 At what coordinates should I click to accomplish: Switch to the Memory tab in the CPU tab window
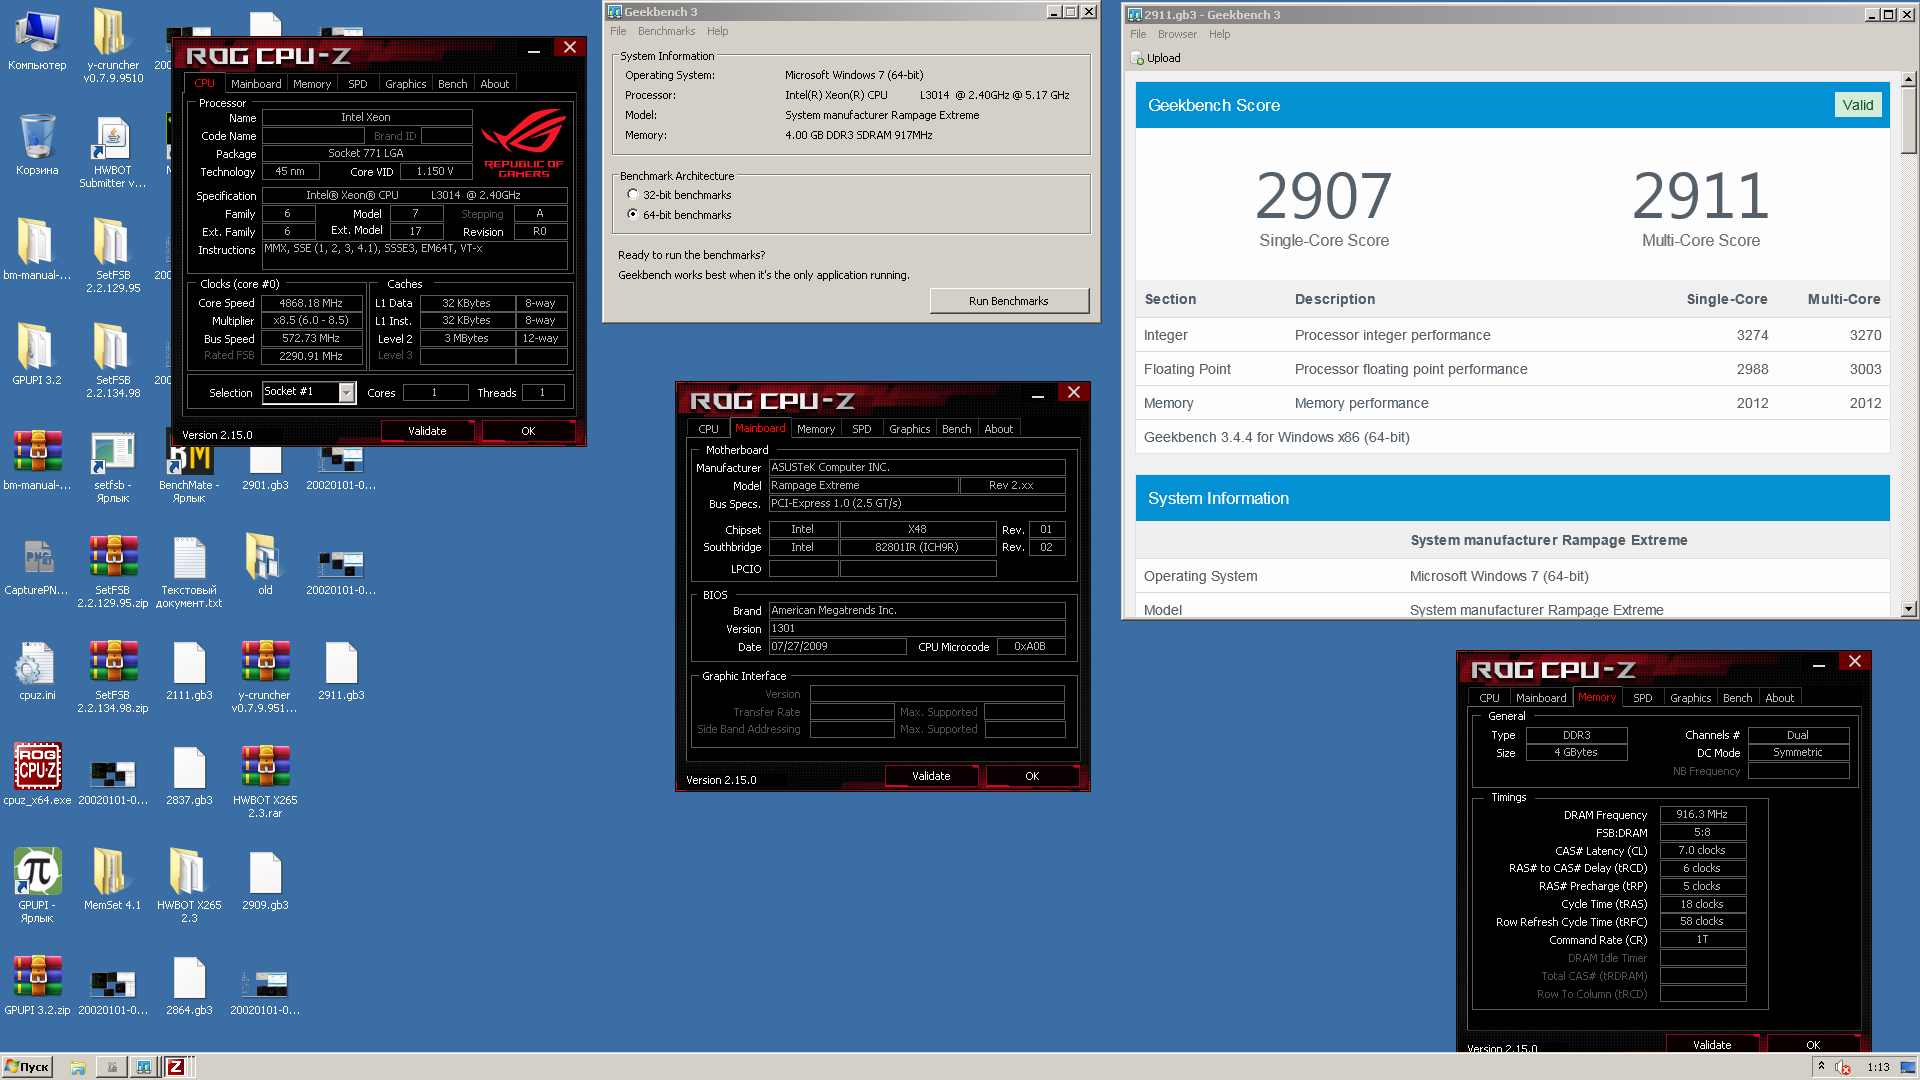[x=312, y=84]
